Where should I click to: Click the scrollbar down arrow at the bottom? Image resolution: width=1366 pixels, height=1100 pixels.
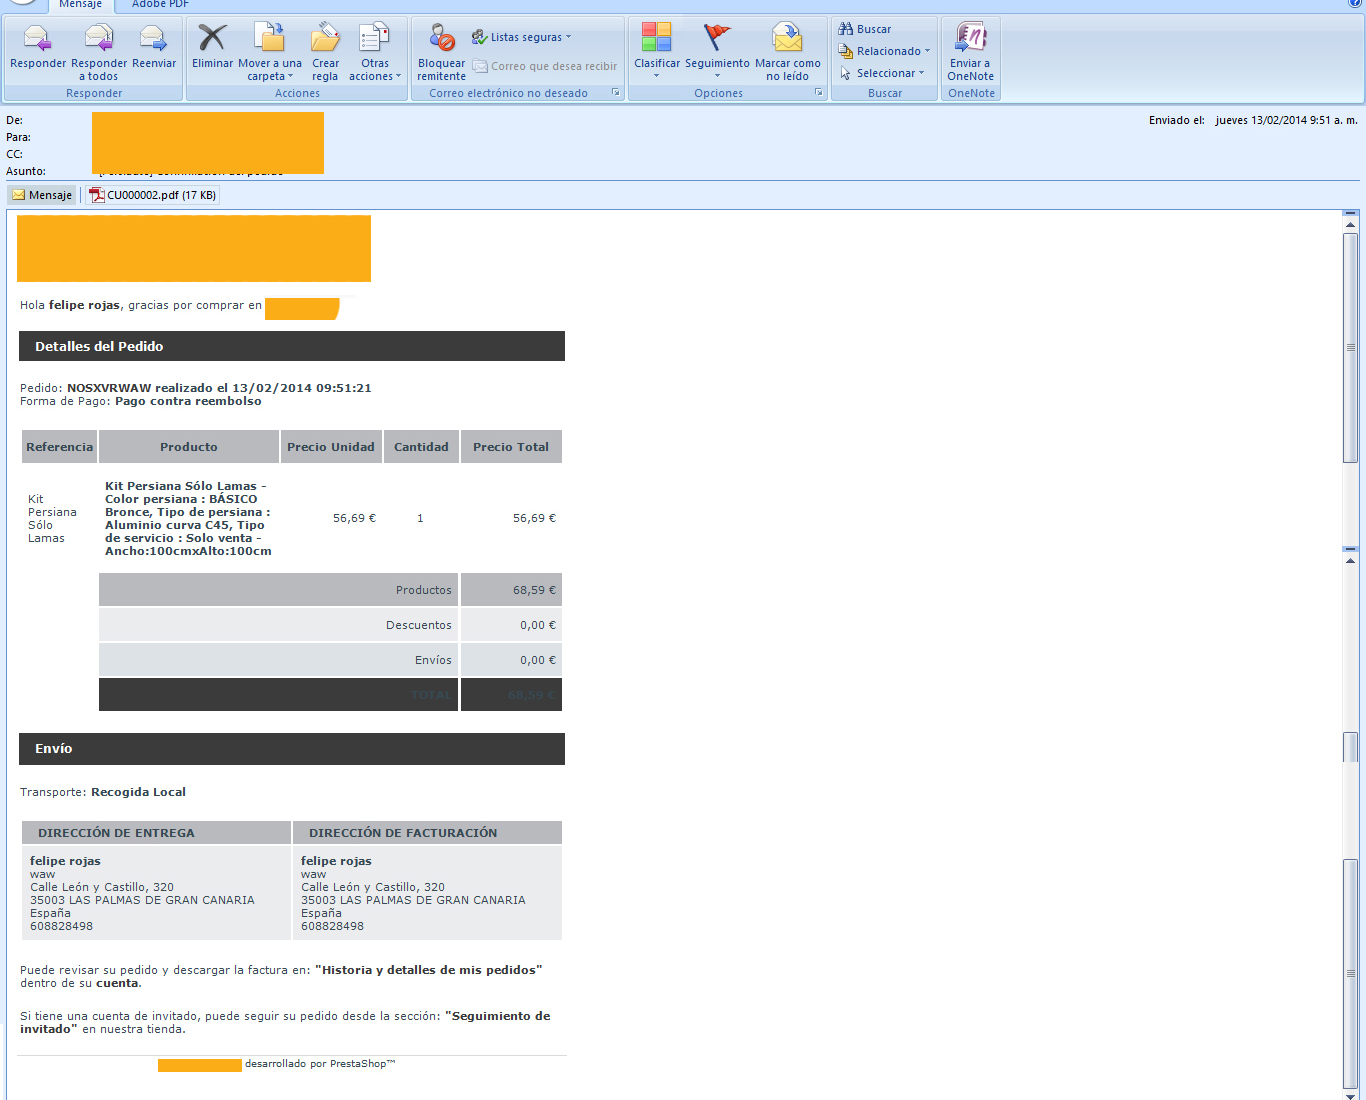(x=1351, y=1095)
